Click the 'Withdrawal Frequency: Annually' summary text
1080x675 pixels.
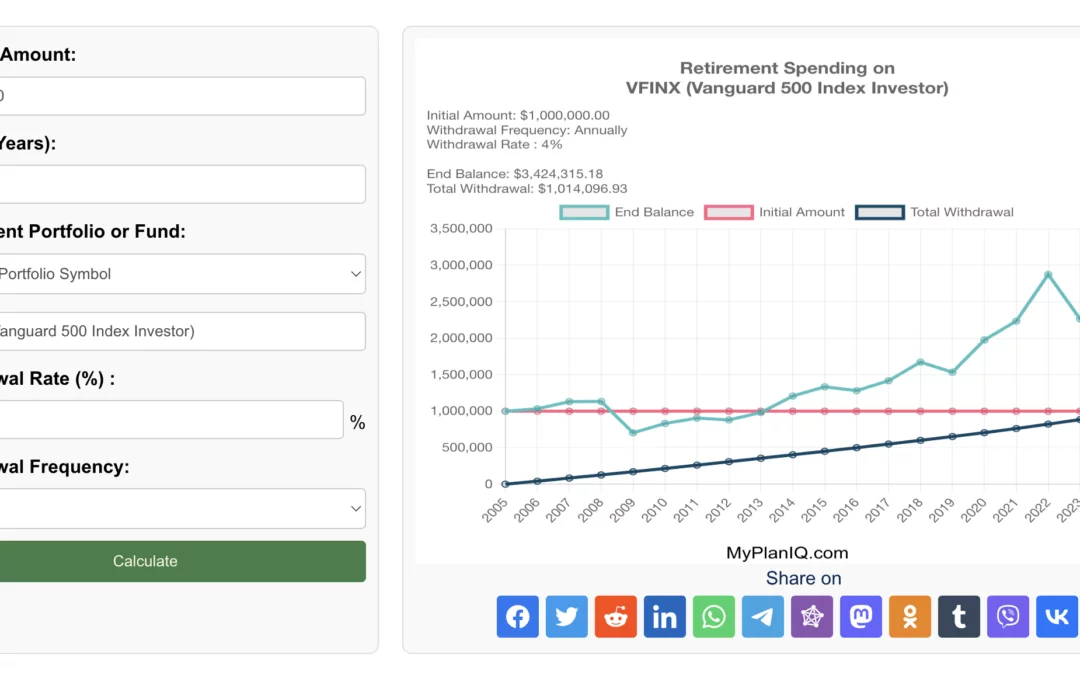(x=527, y=129)
